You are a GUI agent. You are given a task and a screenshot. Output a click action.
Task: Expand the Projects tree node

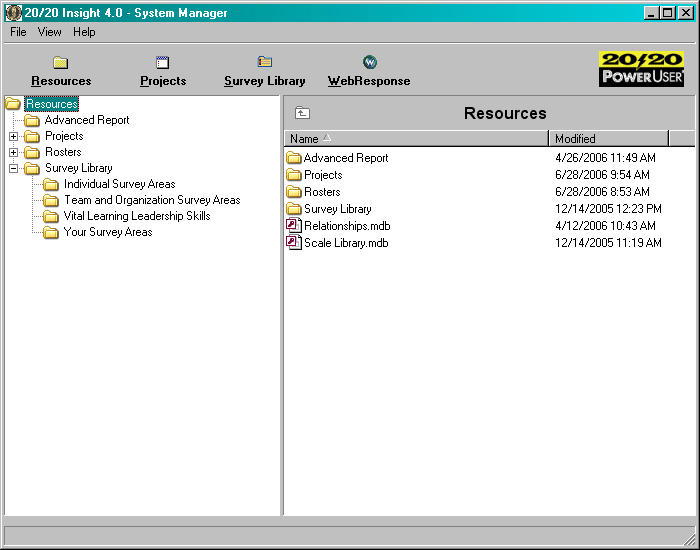coord(13,136)
